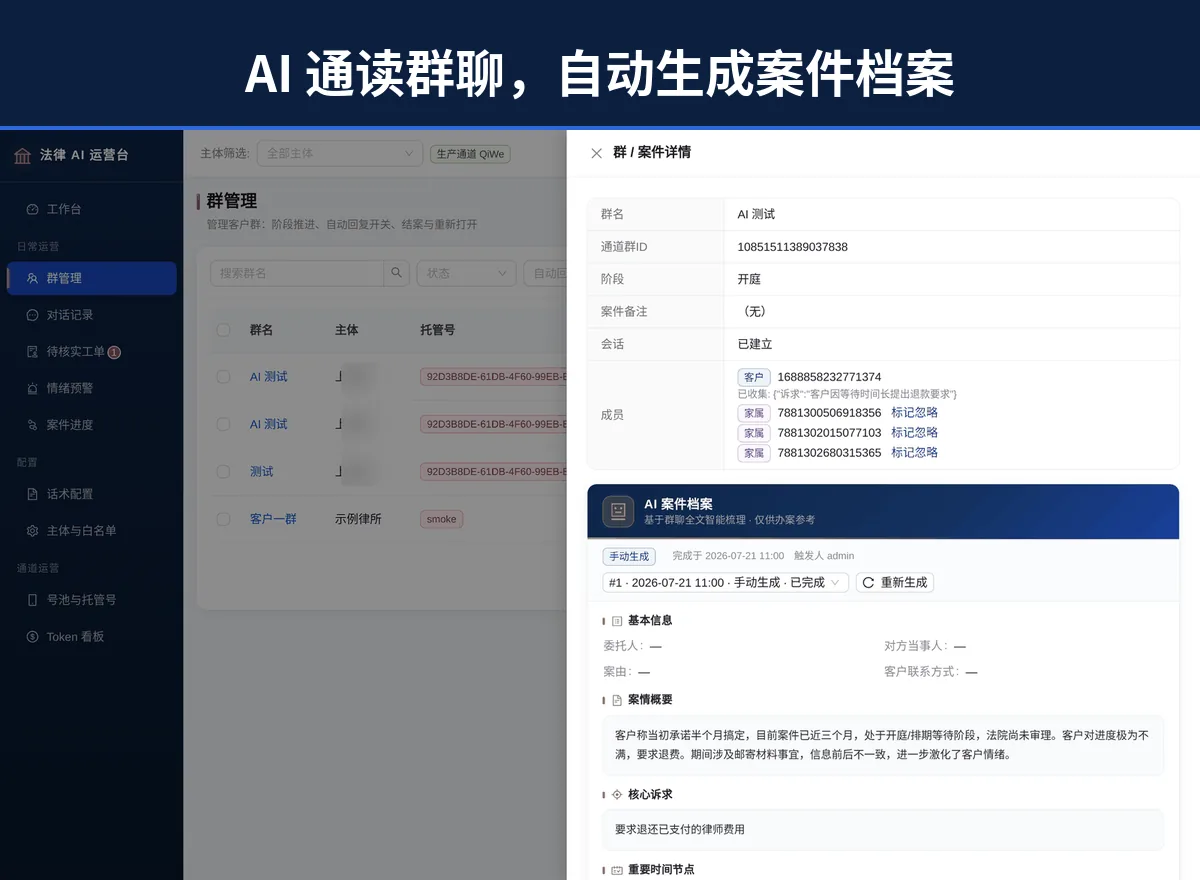
Task: Click 示例律所 in 客户一群 row
Action: [x=358, y=519]
